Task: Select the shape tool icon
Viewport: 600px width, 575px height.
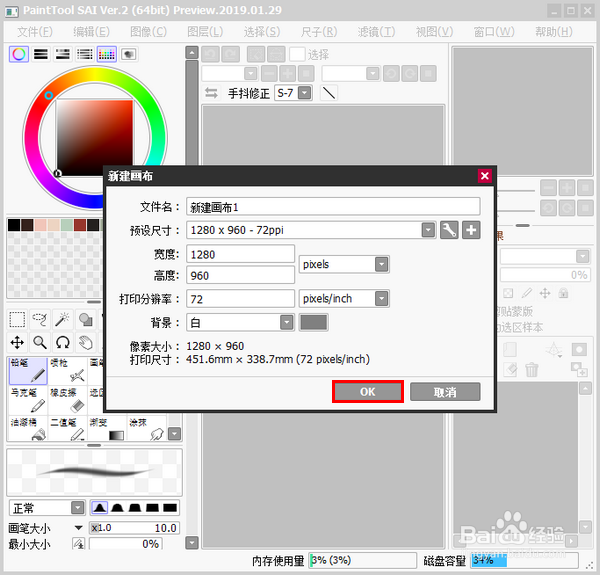Action: pos(85,319)
